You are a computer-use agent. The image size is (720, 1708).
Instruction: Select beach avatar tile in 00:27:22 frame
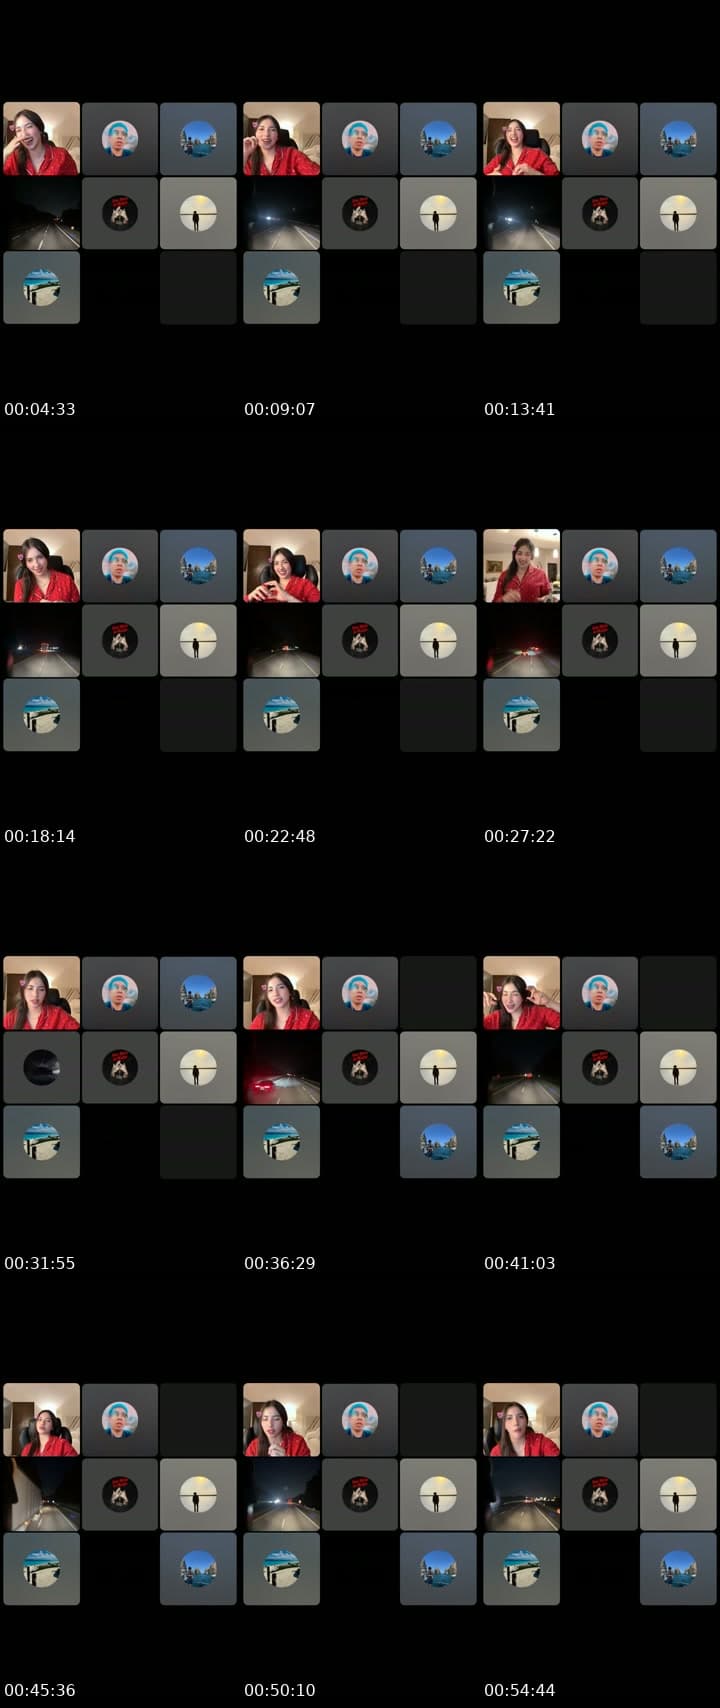pyautogui.click(x=521, y=715)
